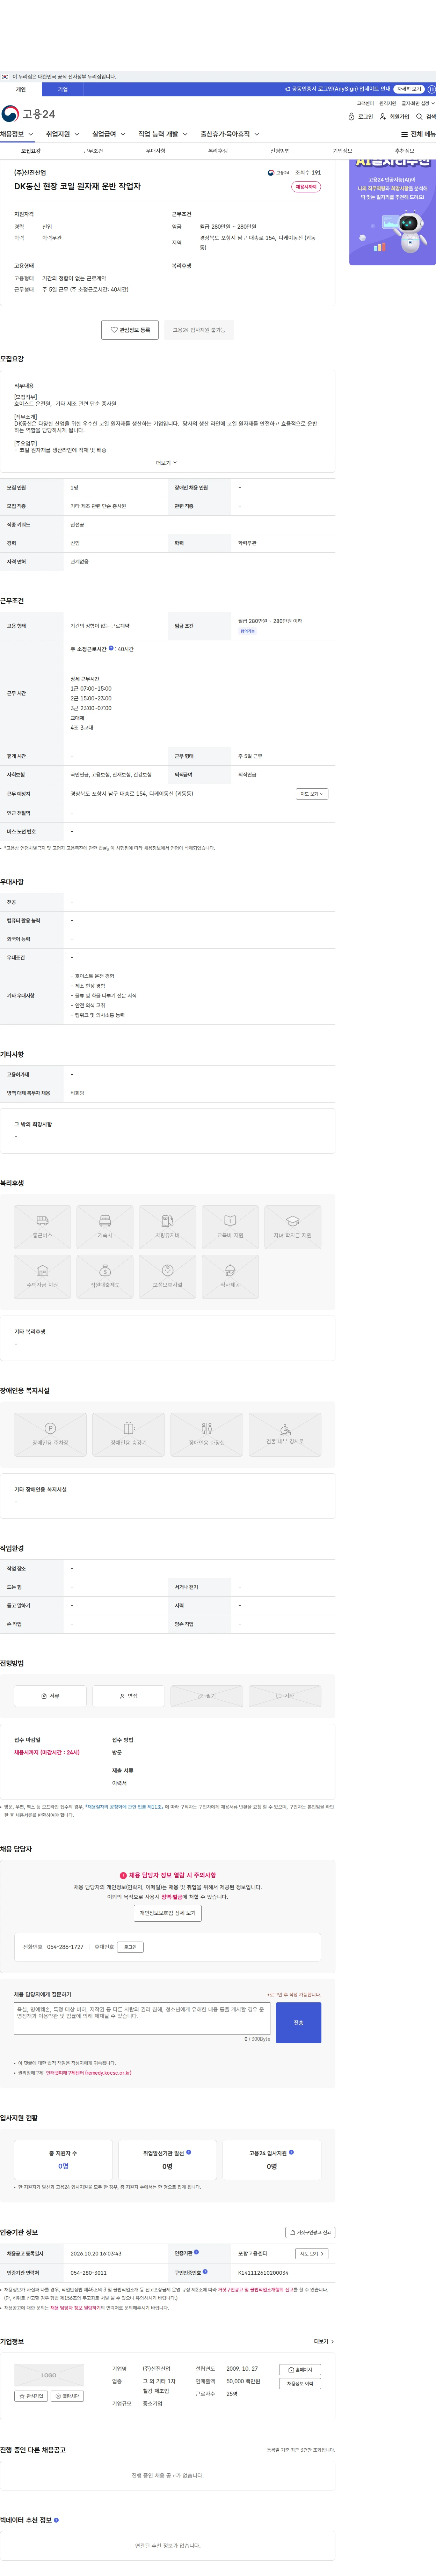Click the 검색 magnifier icon
The height and width of the screenshot is (2576, 436).
click(426, 117)
